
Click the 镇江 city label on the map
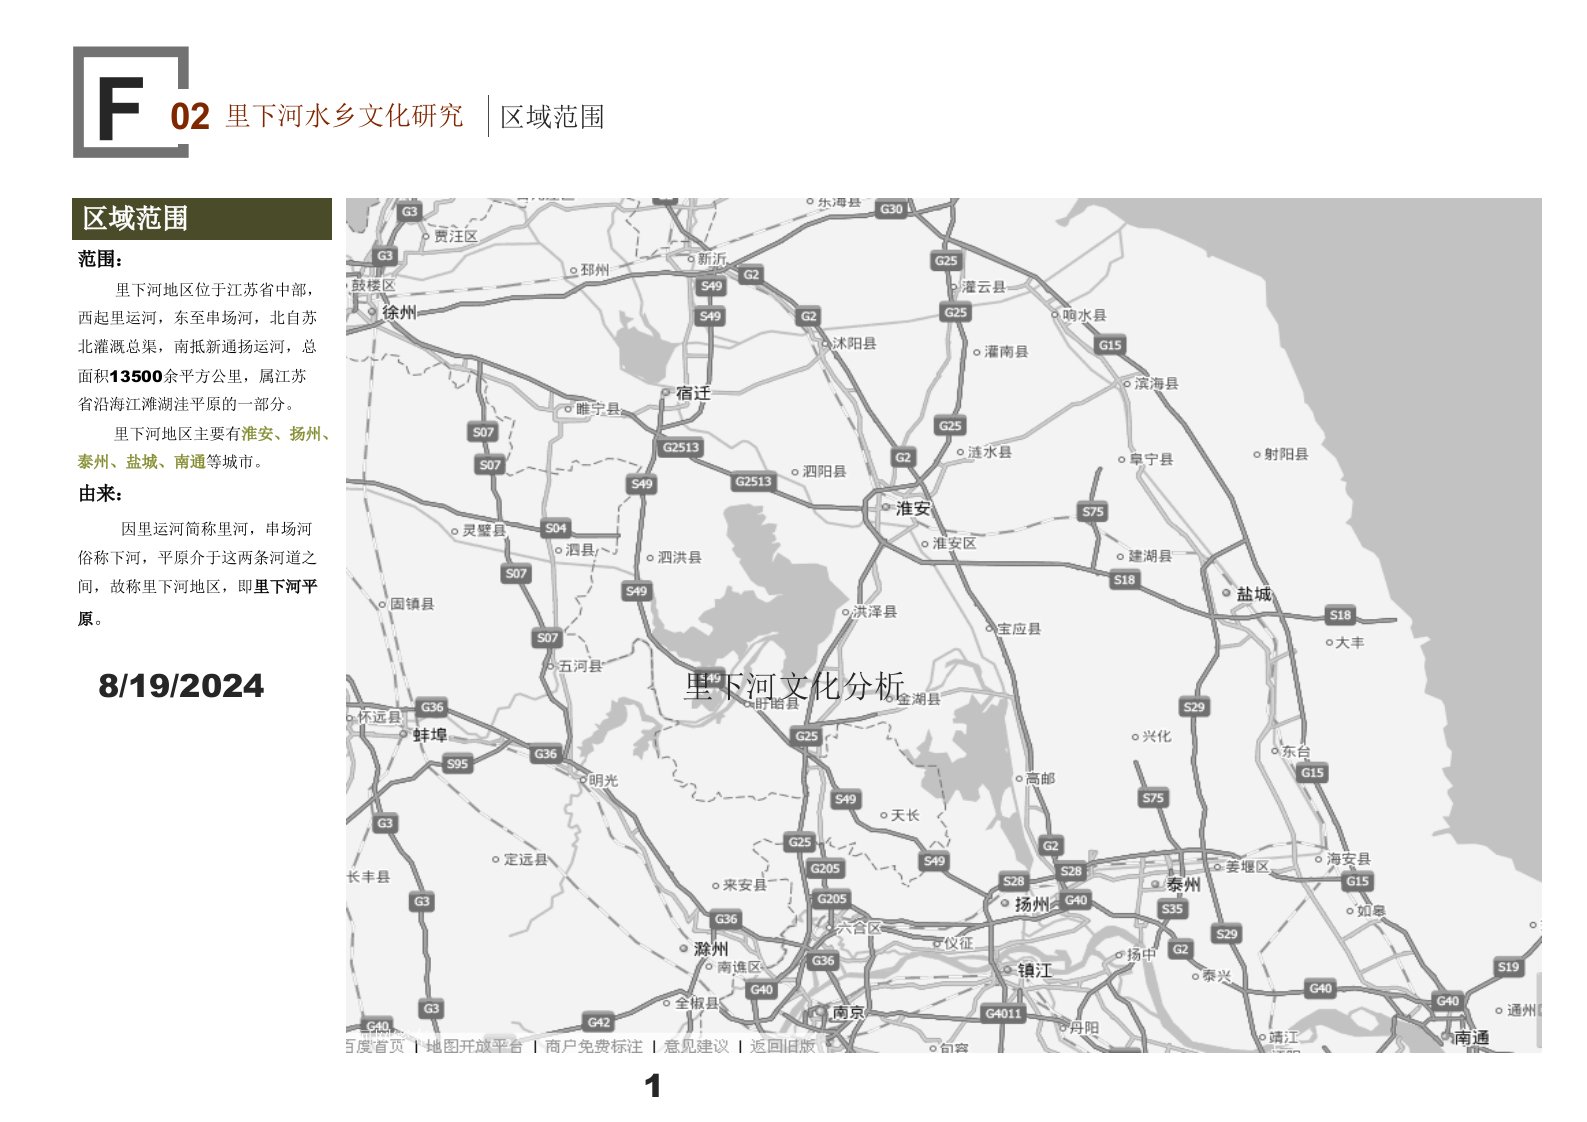[1035, 970]
